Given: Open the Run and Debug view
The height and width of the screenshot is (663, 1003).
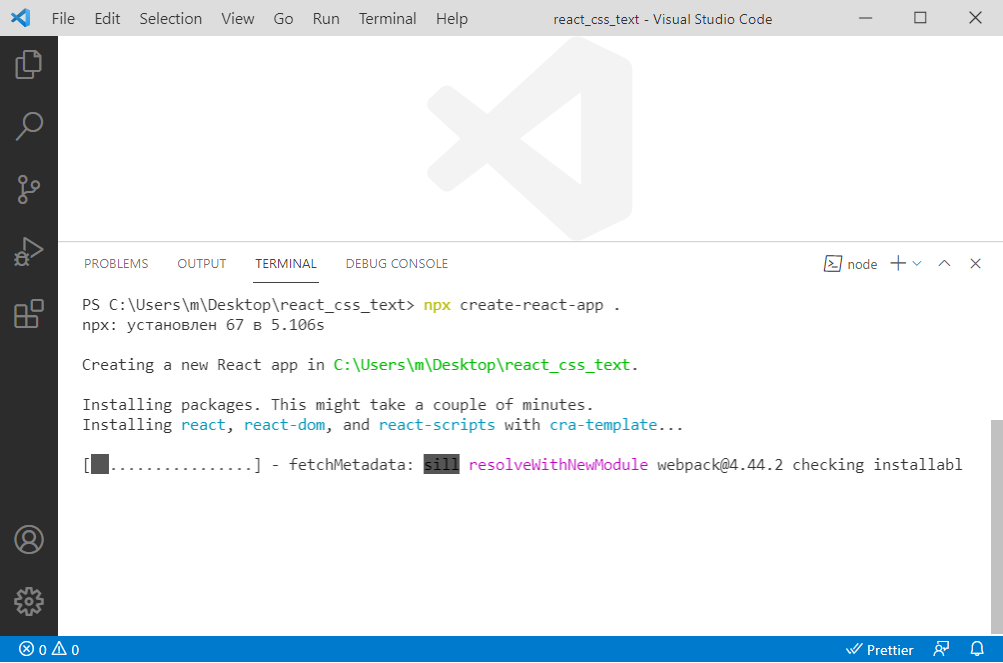Looking at the screenshot, I should (x=29, y=251).
